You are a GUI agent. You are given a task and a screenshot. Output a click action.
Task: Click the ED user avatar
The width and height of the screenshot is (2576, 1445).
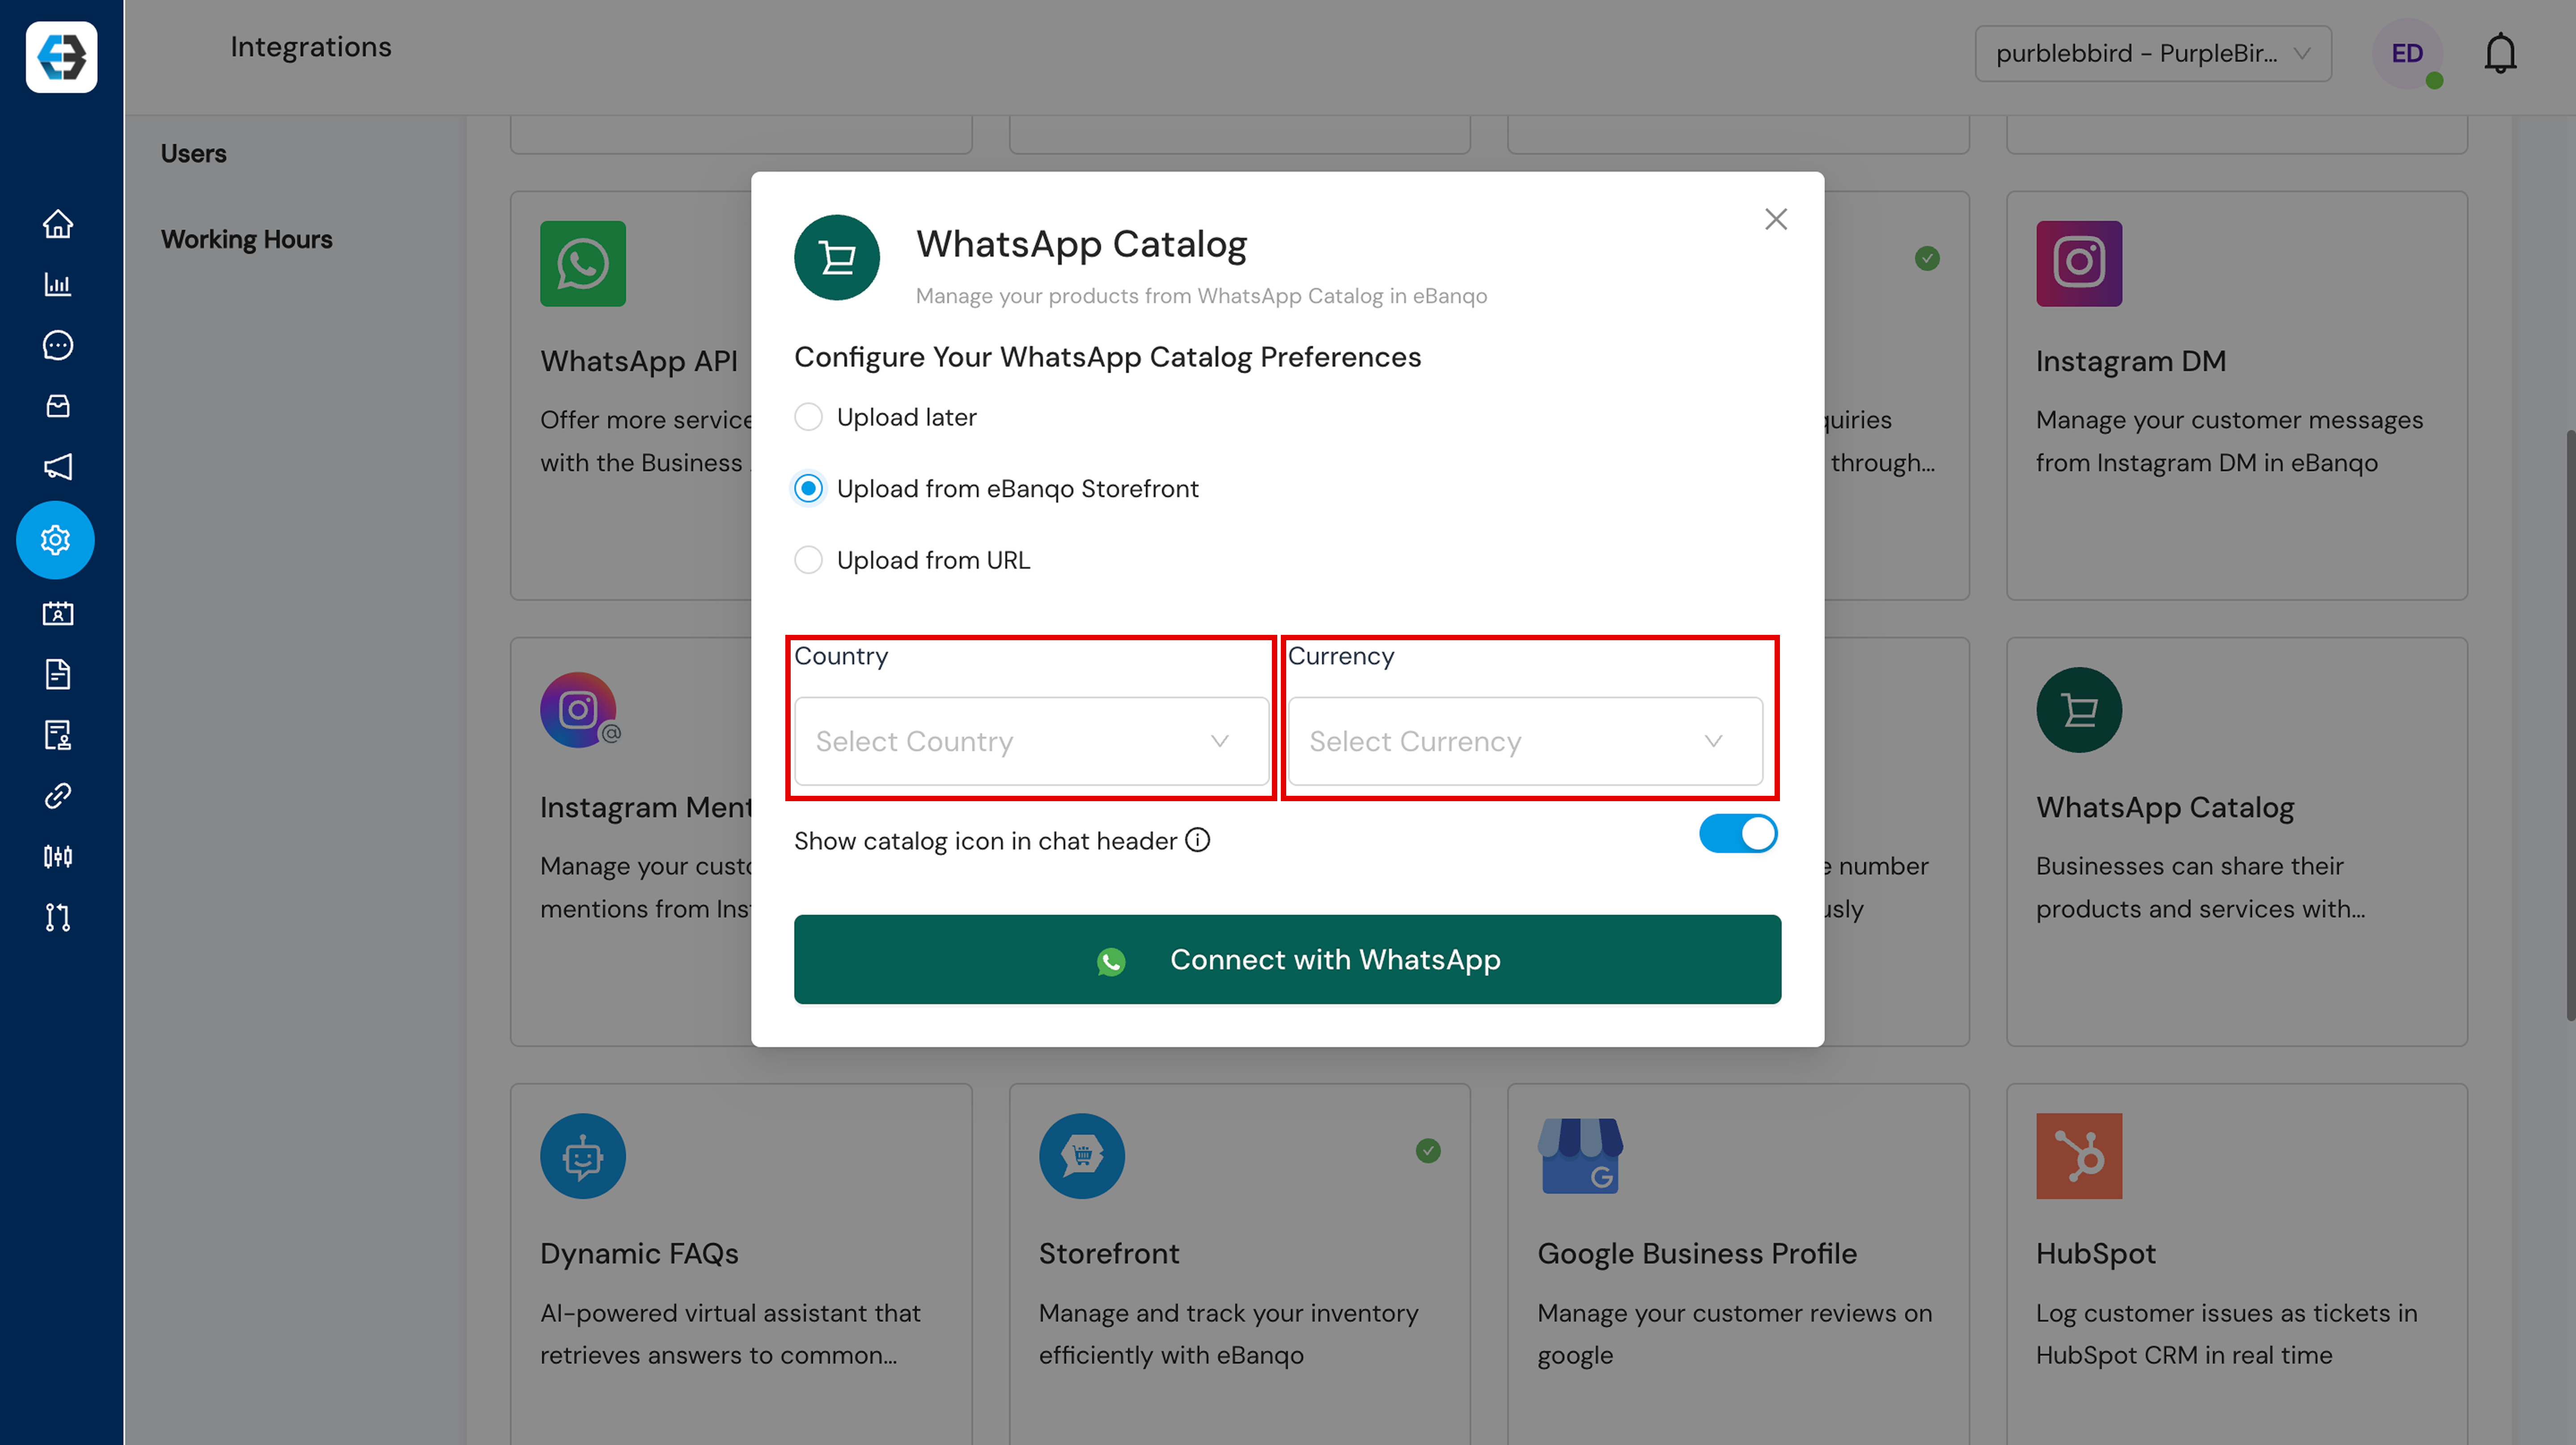coord(2406,53)
